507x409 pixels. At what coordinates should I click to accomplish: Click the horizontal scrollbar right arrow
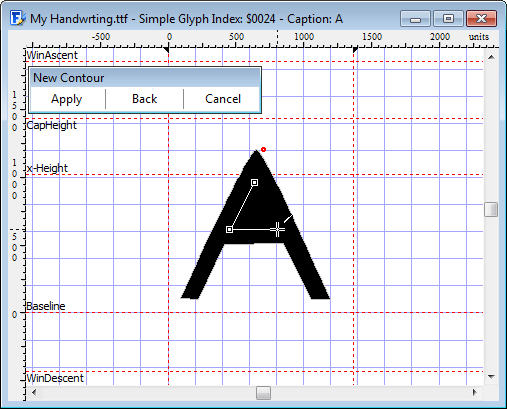tap(474, 392)
